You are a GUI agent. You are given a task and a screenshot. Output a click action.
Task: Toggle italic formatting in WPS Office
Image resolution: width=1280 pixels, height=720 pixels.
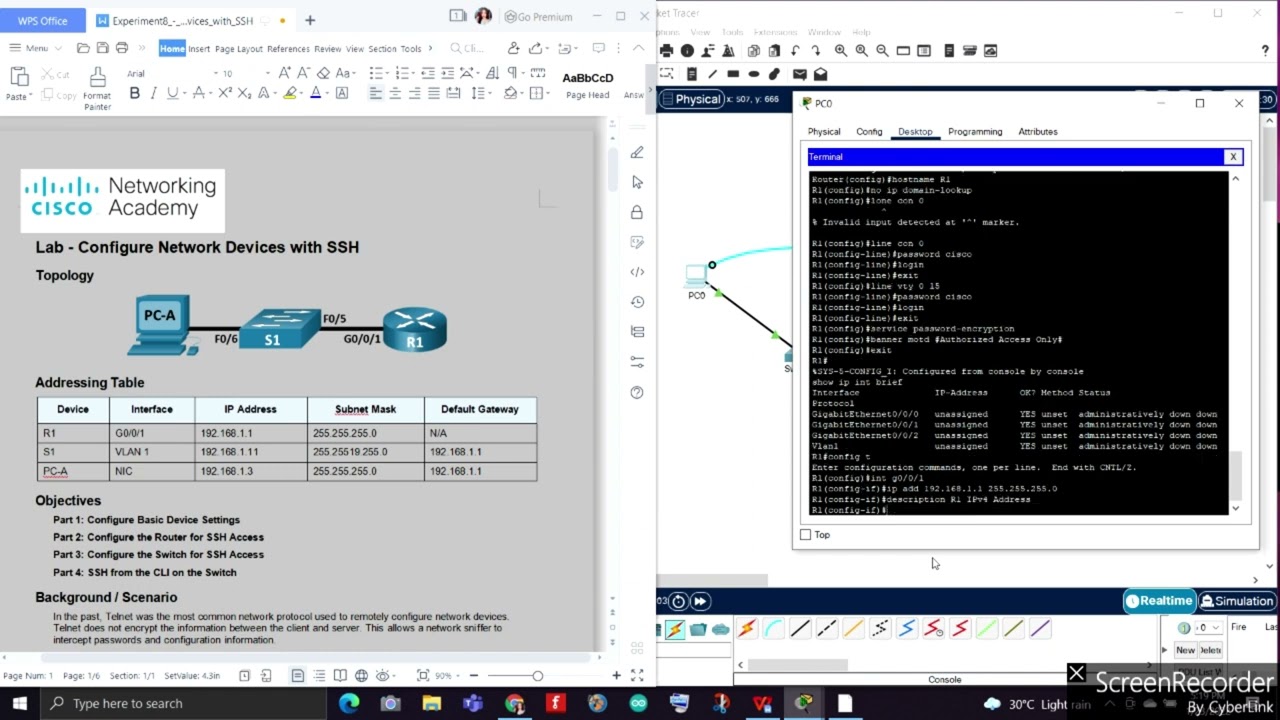pyautogui.click(x=153, y=93)
